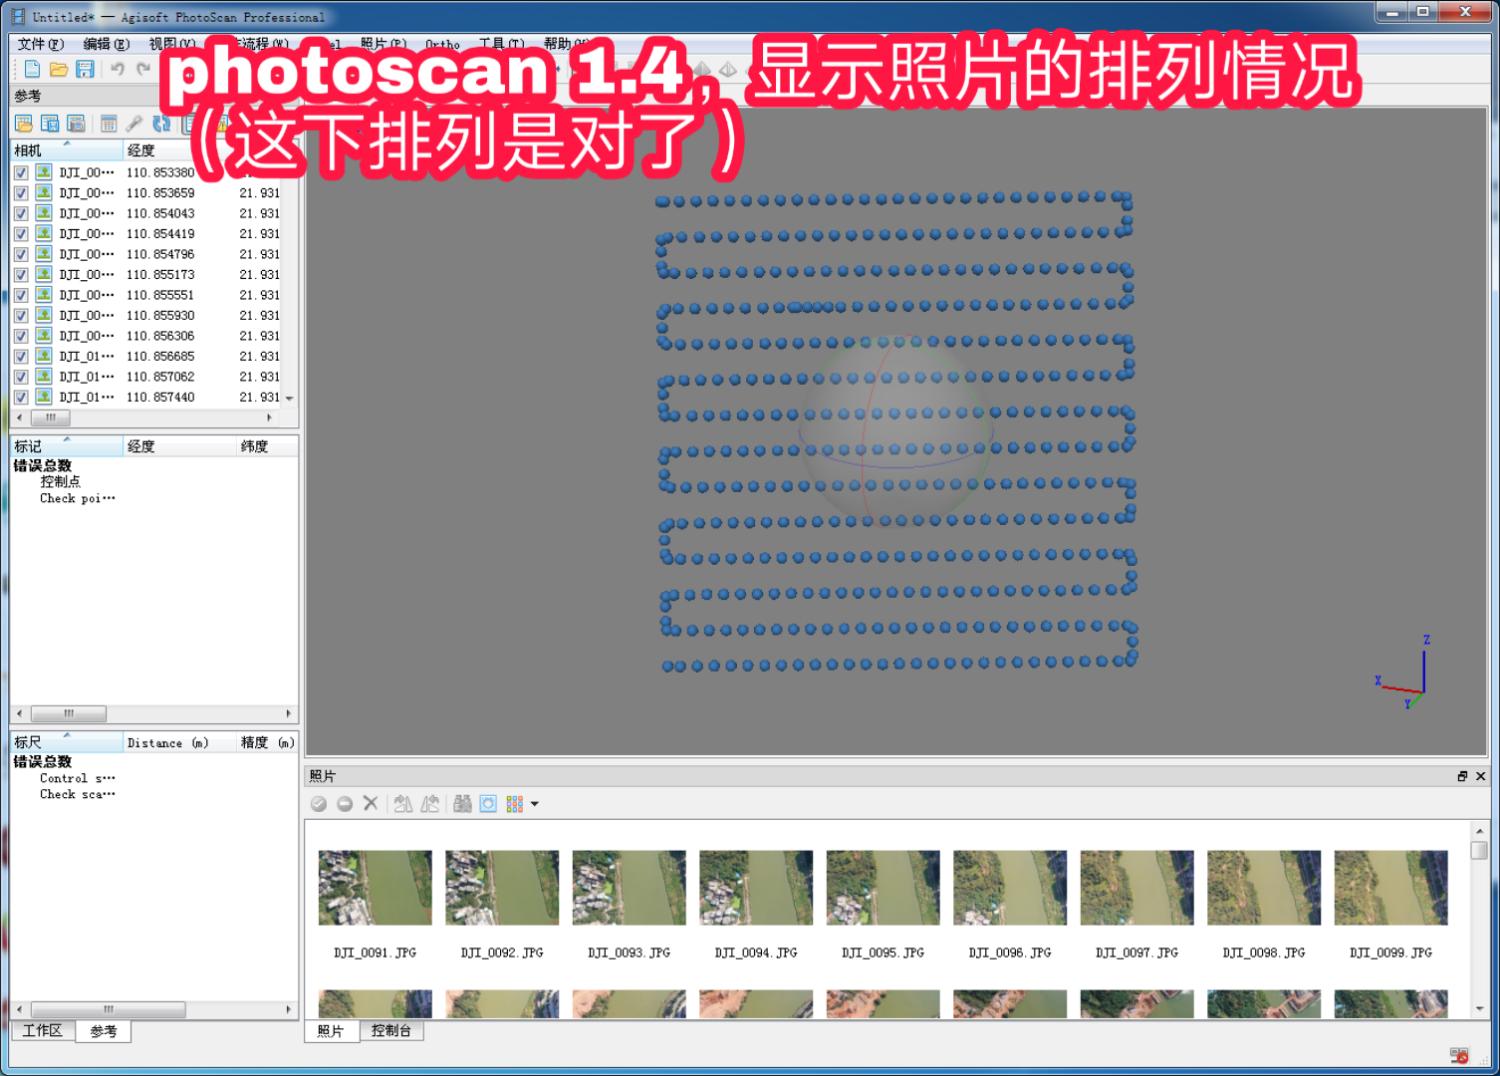Enable selected cameras in Photos toolbar

coord(319,804)
